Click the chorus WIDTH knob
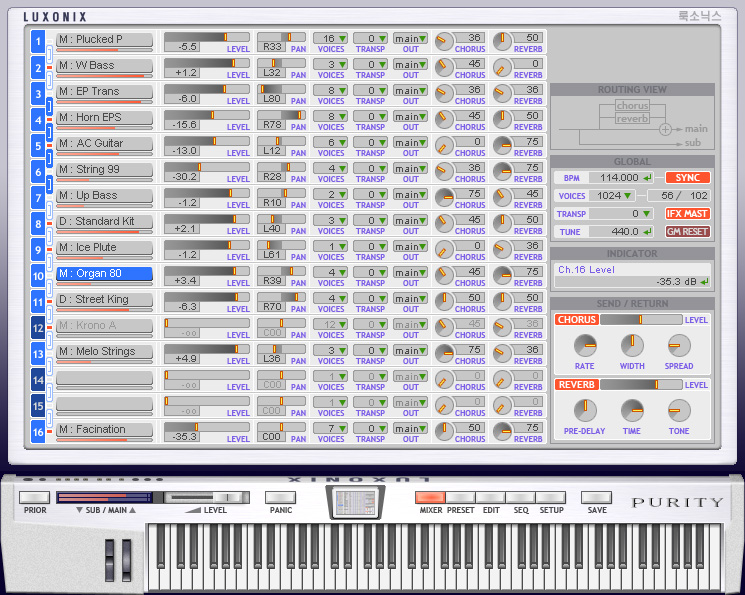Viewport: 745px width, 595px height. click(x=632, y=345)
